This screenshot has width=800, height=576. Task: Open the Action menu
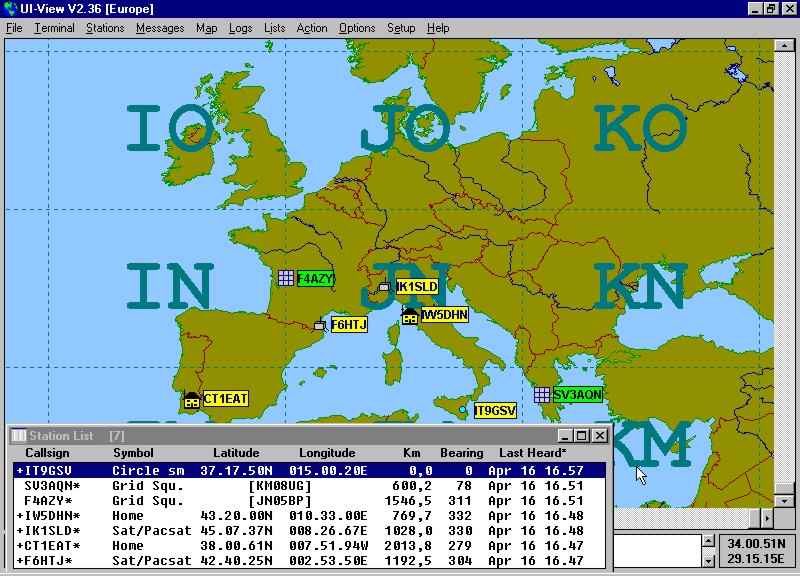312,28
